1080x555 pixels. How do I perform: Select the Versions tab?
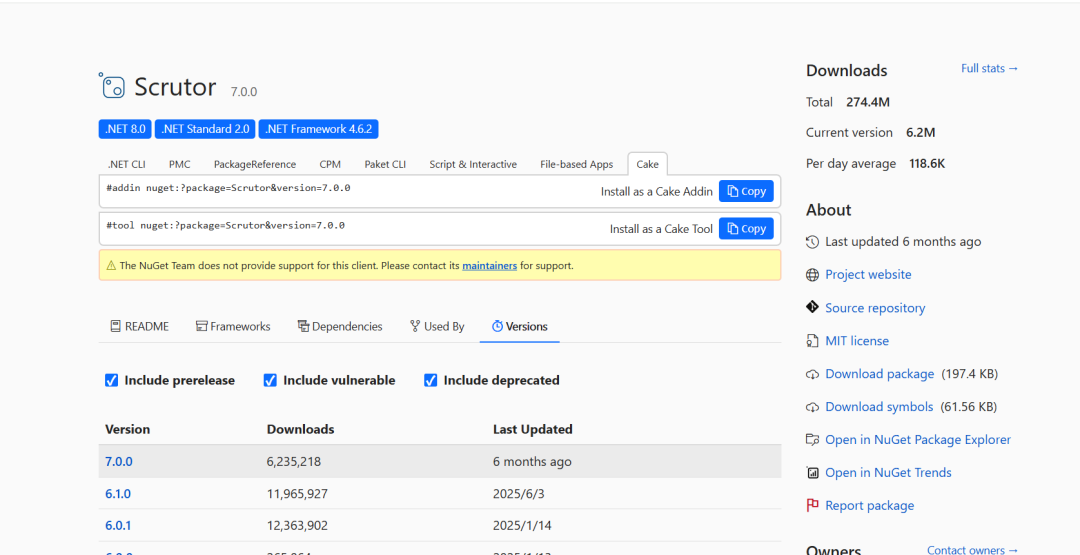pyautogui.click(x=519, y=326)
